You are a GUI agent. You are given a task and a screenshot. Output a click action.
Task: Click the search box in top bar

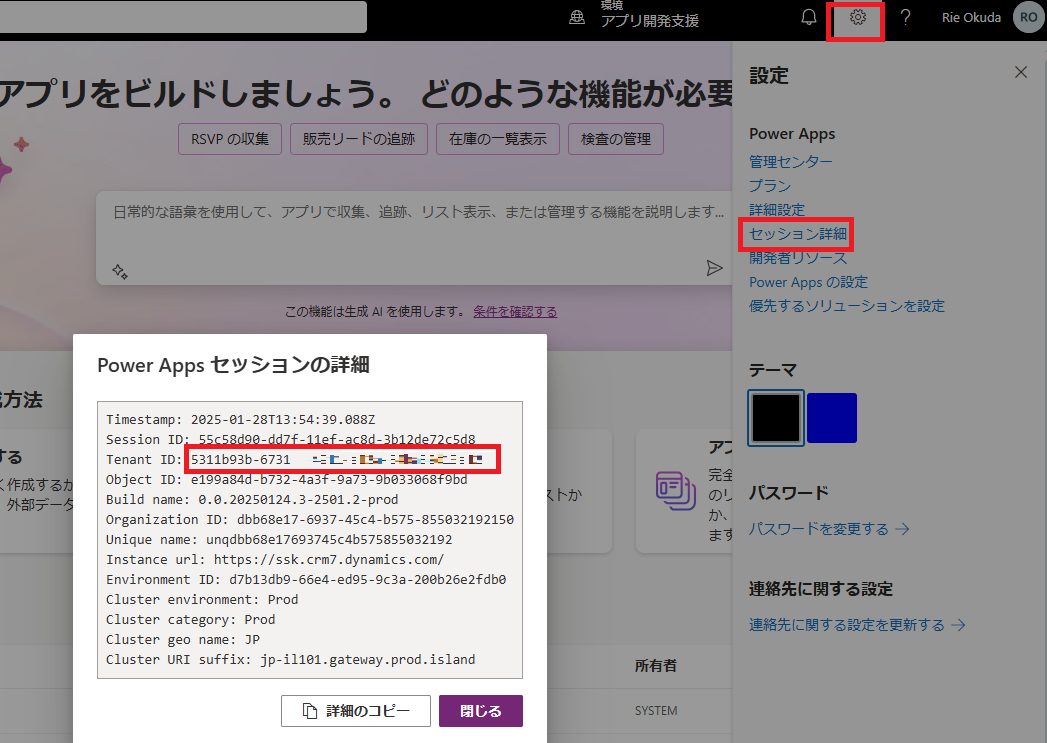tap(183, 17)
